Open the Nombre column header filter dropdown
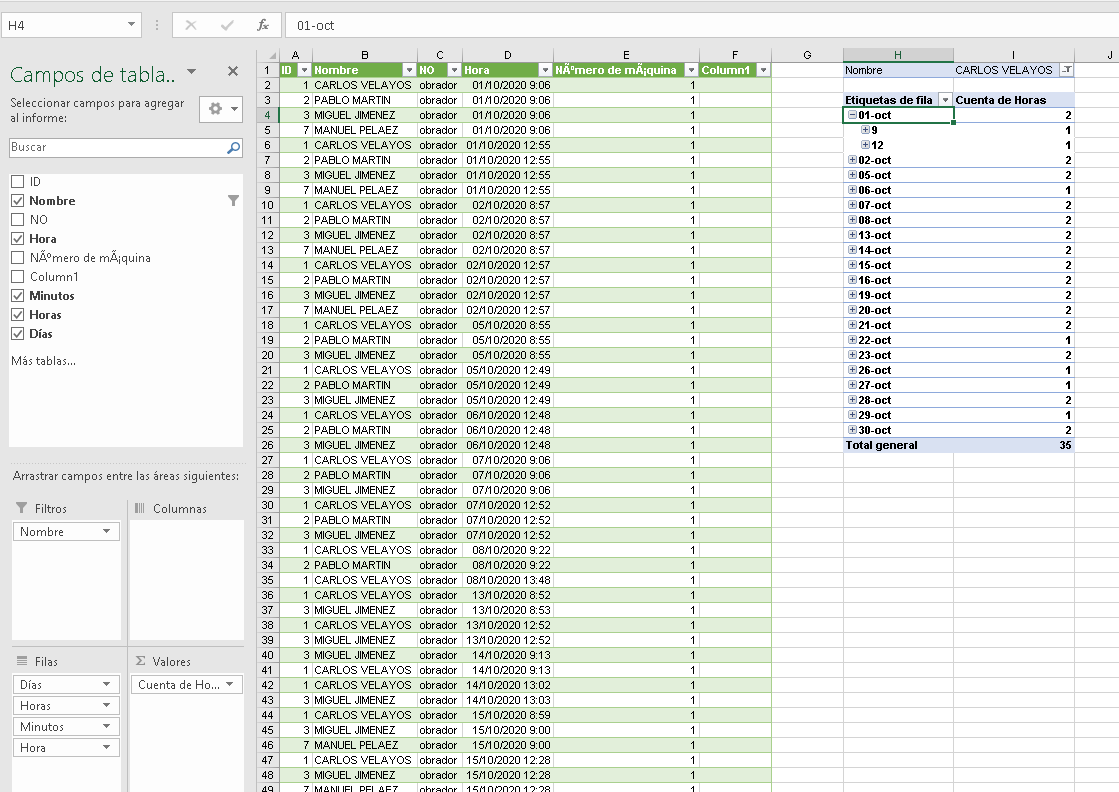The image size is (1119, 792). [408, 70]
